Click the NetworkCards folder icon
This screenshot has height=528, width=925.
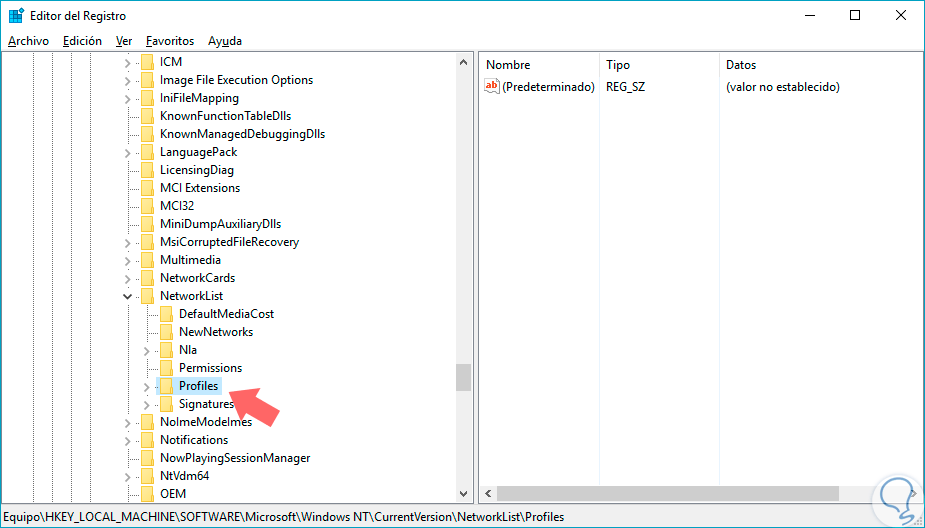[147, 278]
